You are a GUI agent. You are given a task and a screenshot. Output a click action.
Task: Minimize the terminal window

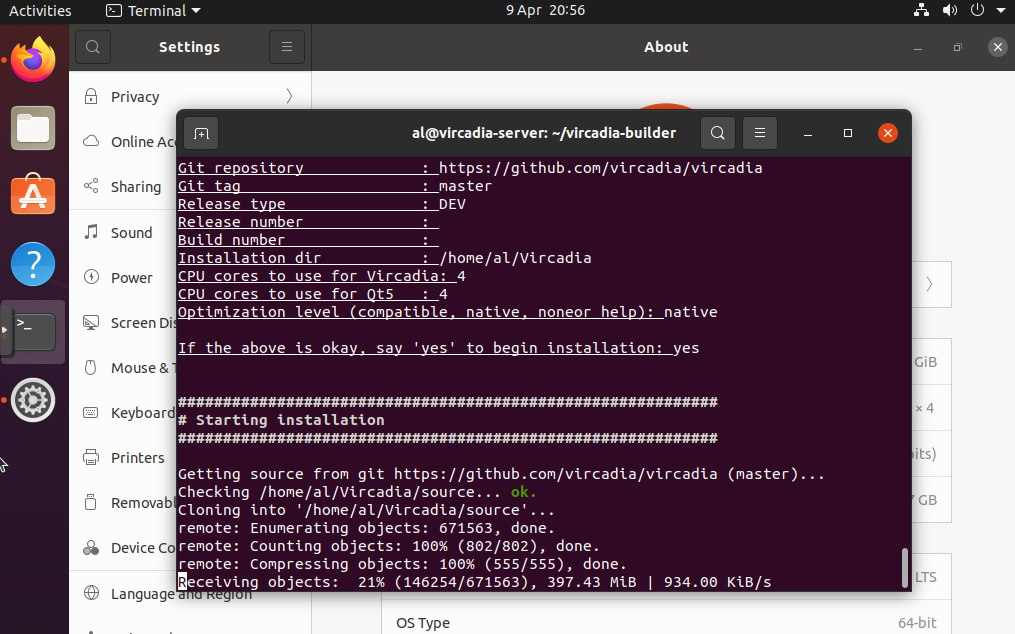tap(808, 133)
